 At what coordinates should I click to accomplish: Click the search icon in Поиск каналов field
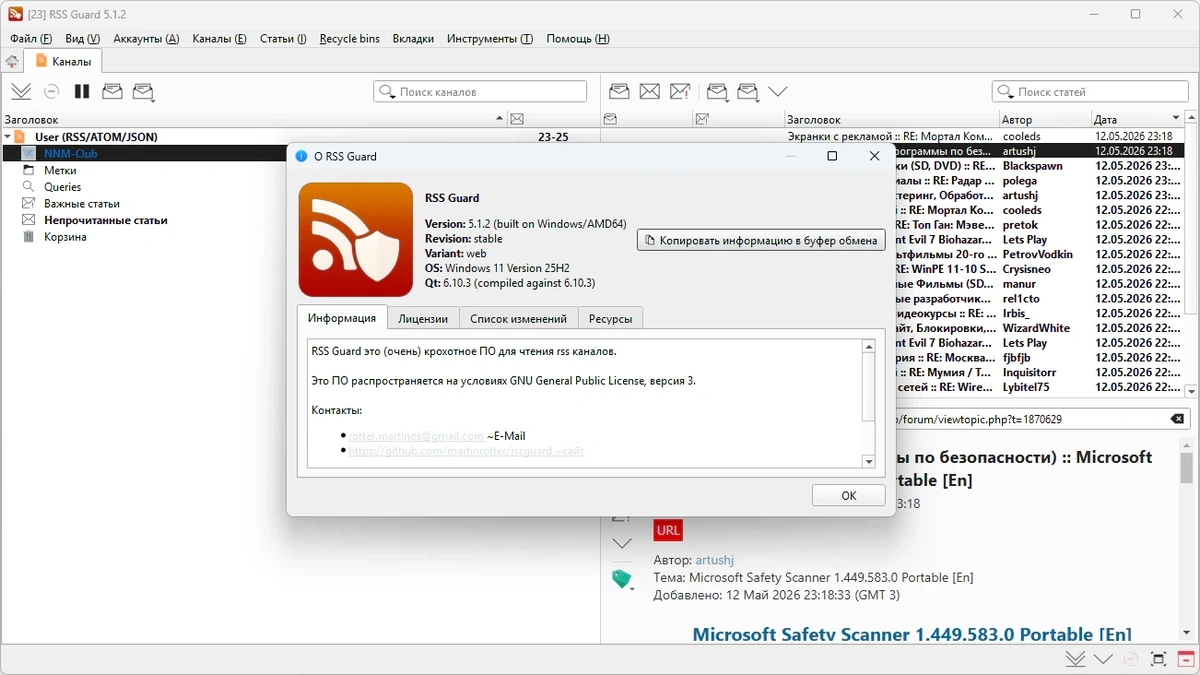[x=387, y=92]
